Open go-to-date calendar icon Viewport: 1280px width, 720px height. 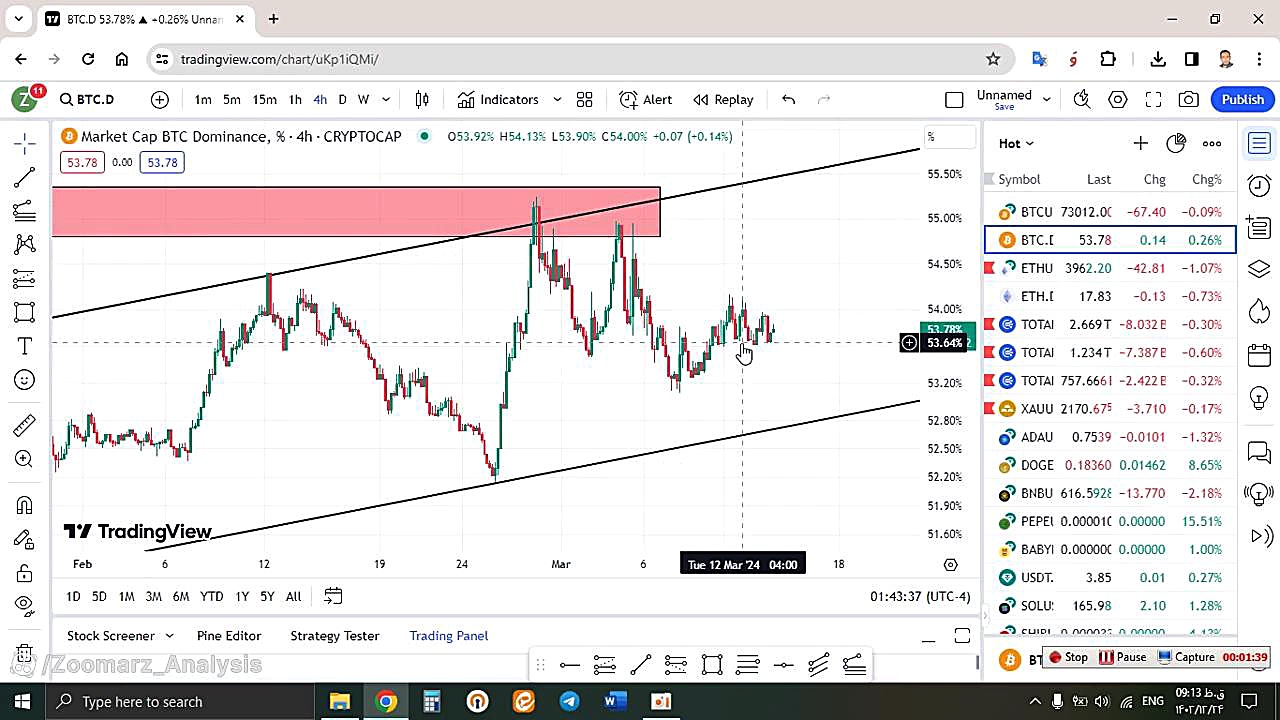pos(333,596)
